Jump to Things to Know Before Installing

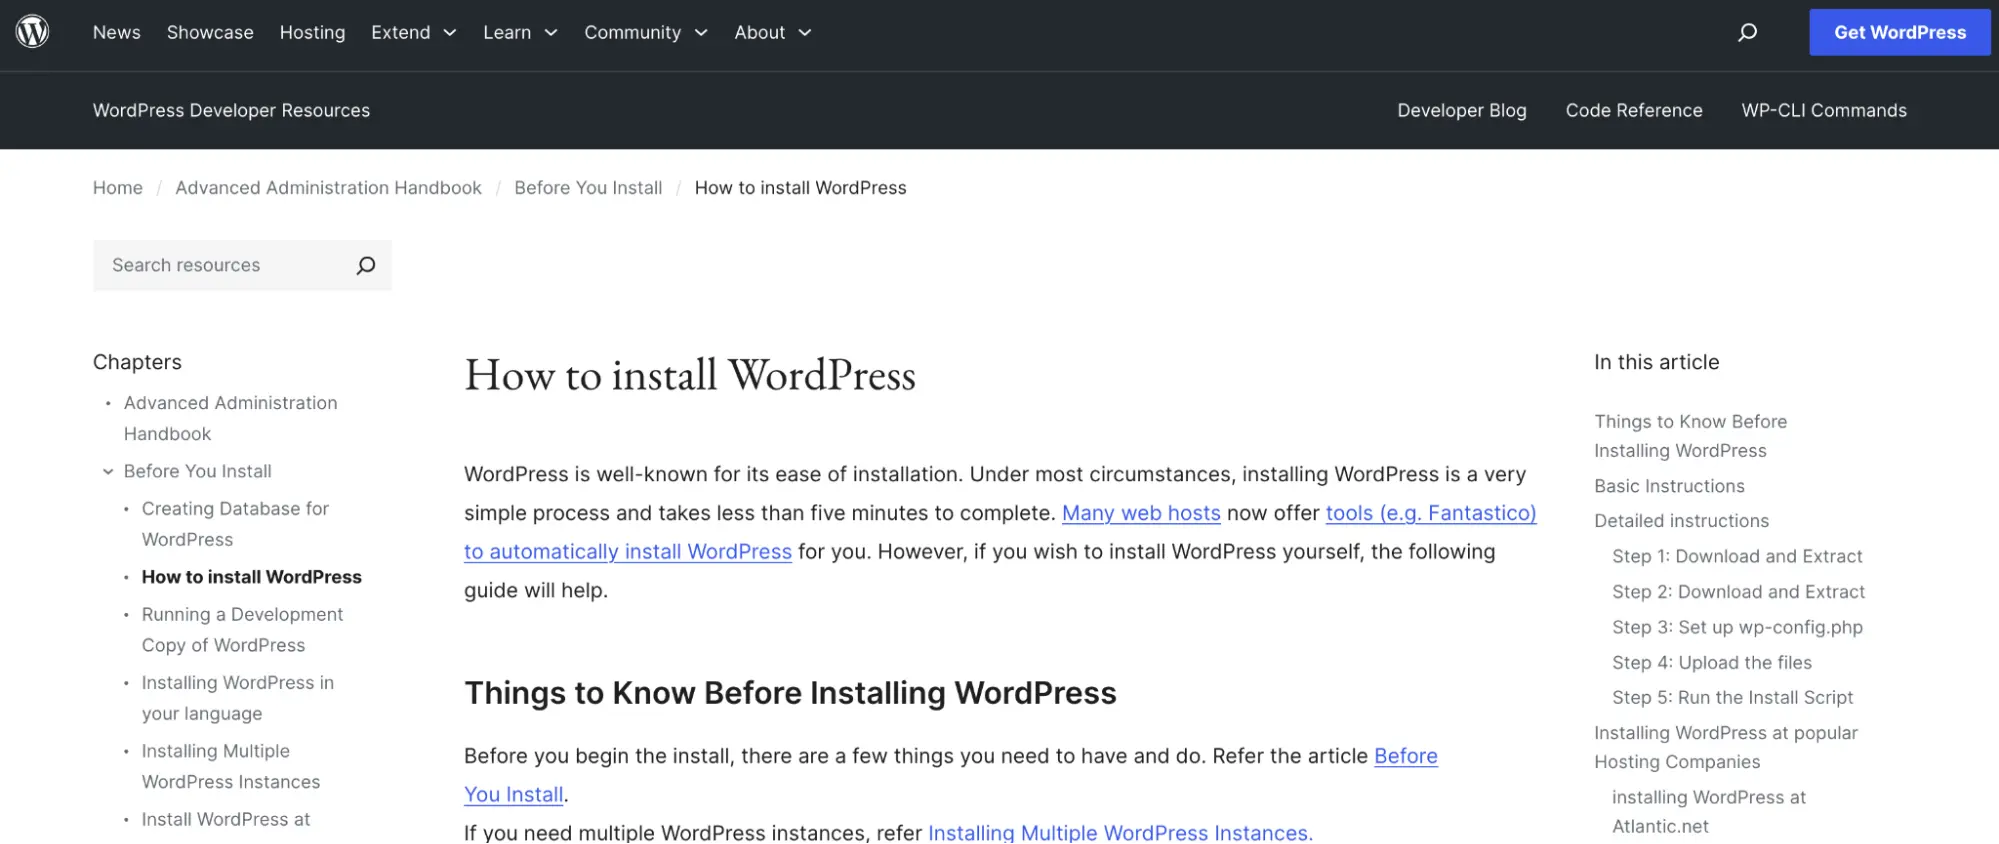pyautogui.click(x=1690, y=436)
